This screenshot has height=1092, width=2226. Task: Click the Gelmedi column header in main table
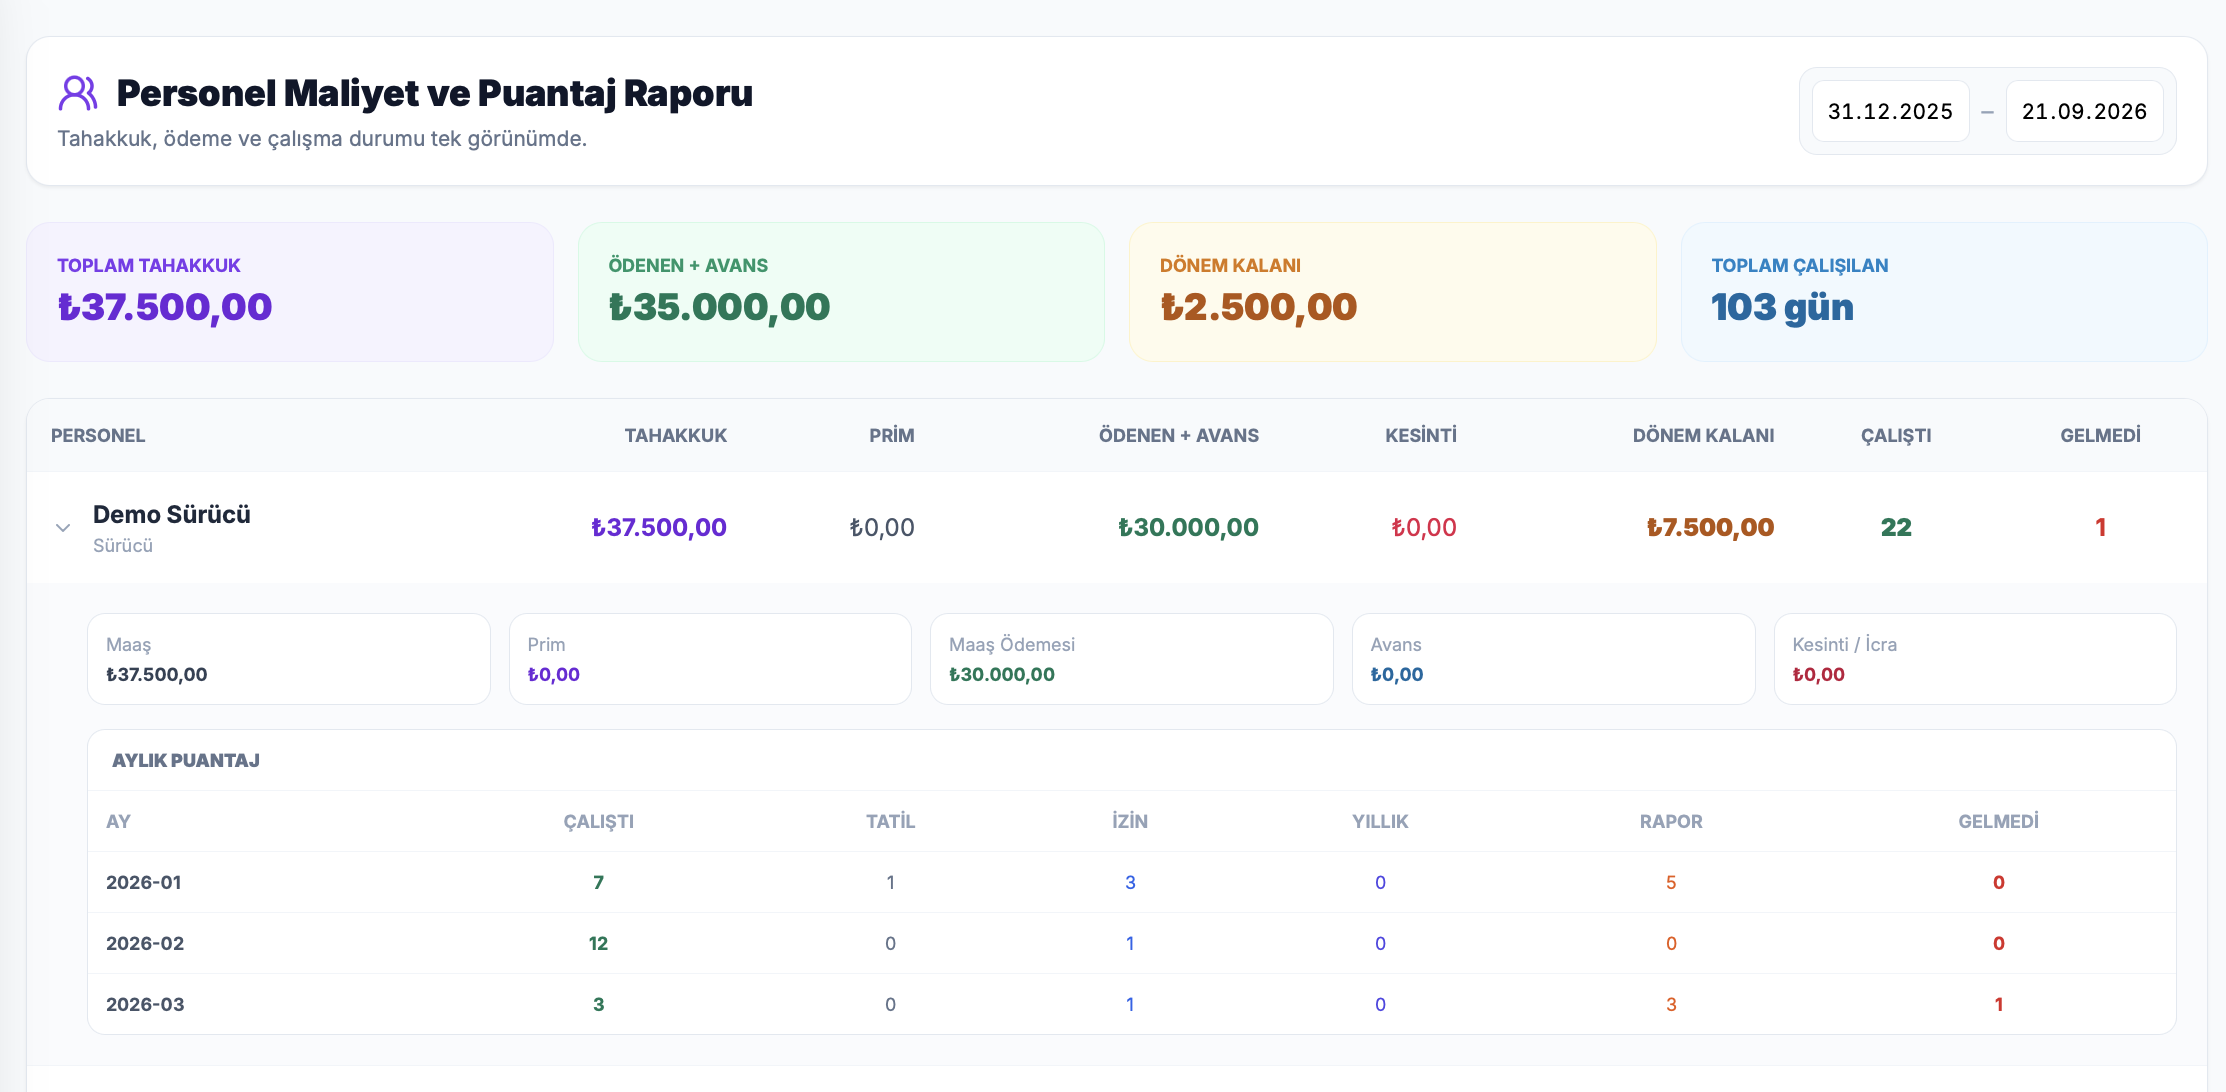point(2100,436)
